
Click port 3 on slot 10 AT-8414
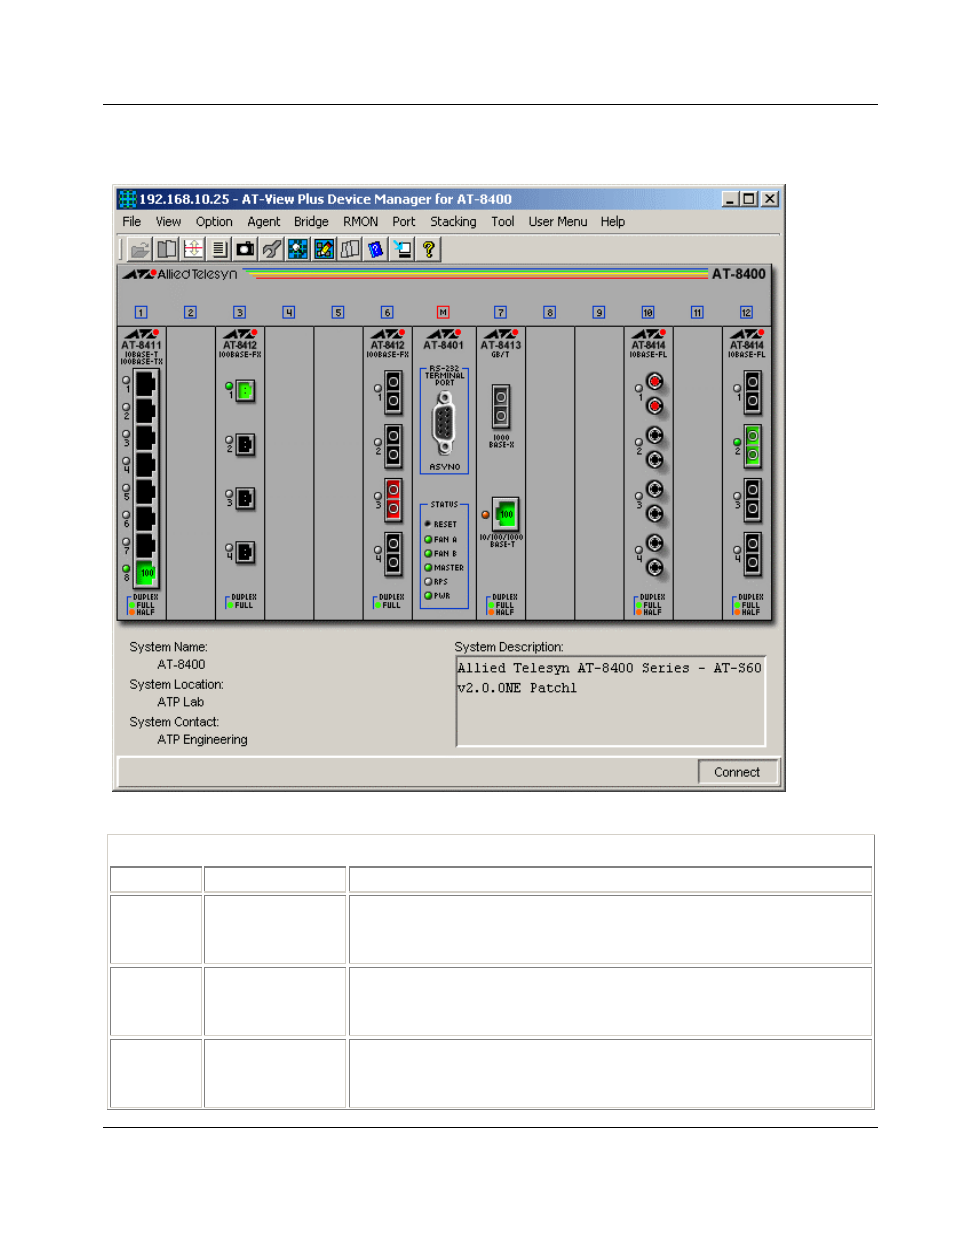pyautogui.click(x=654, y=501)
